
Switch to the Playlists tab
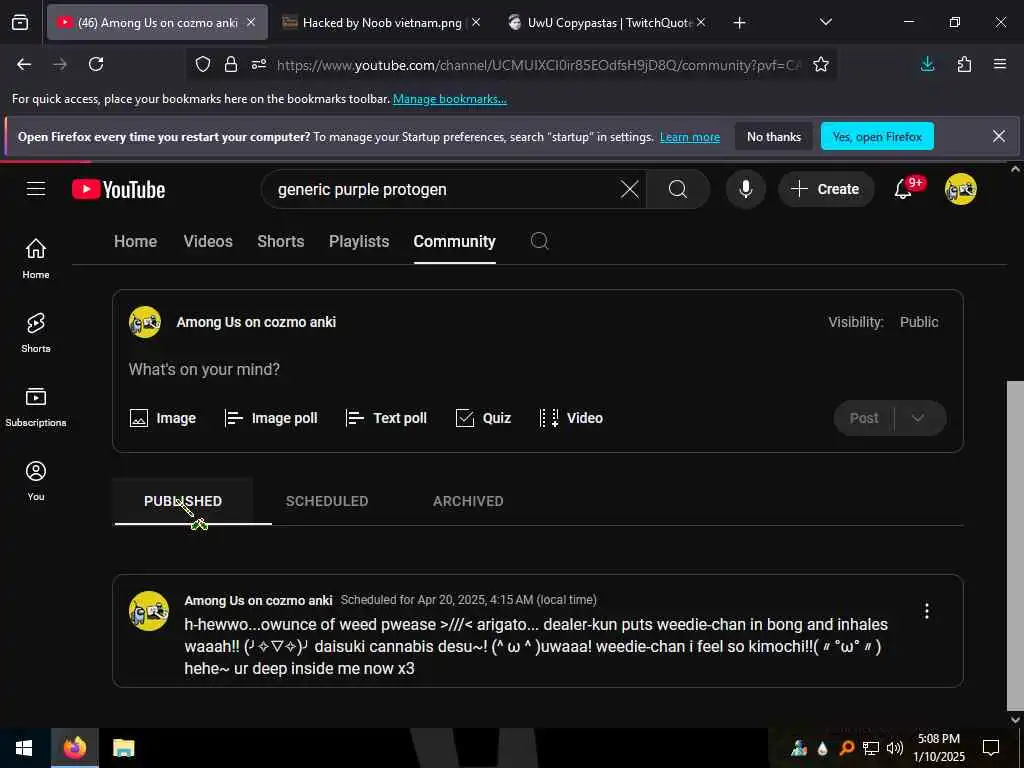(359, 241)
